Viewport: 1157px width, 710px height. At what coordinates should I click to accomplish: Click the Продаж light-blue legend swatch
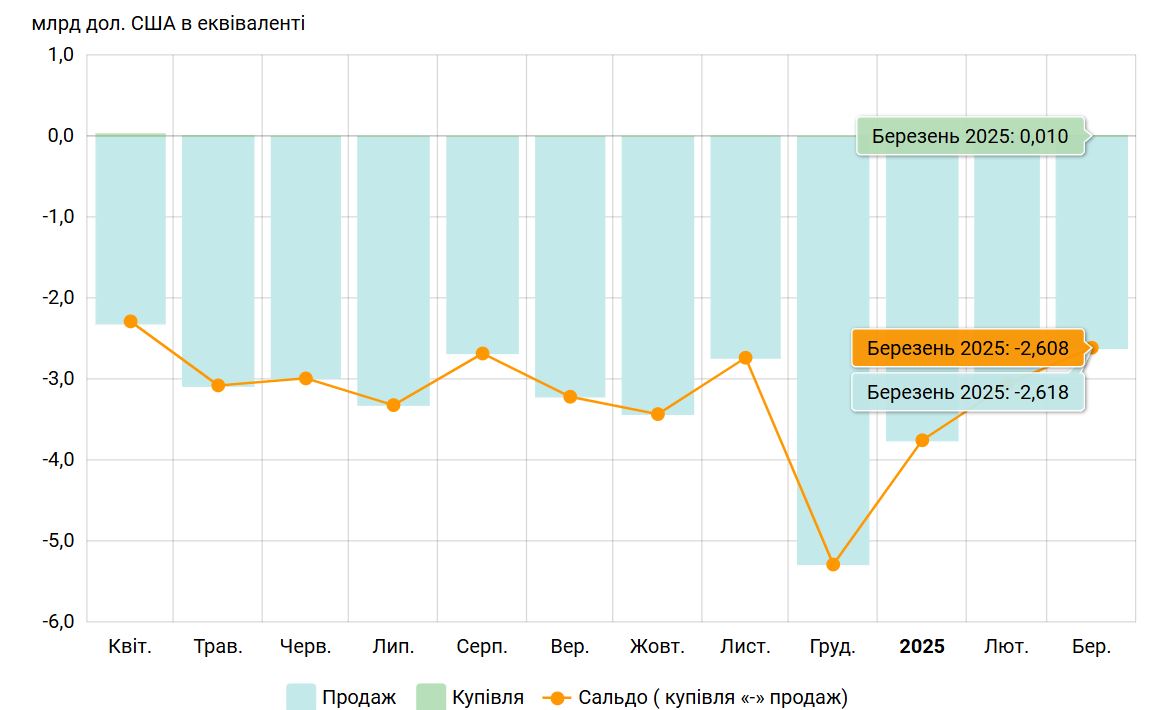[x=301, y=697]
